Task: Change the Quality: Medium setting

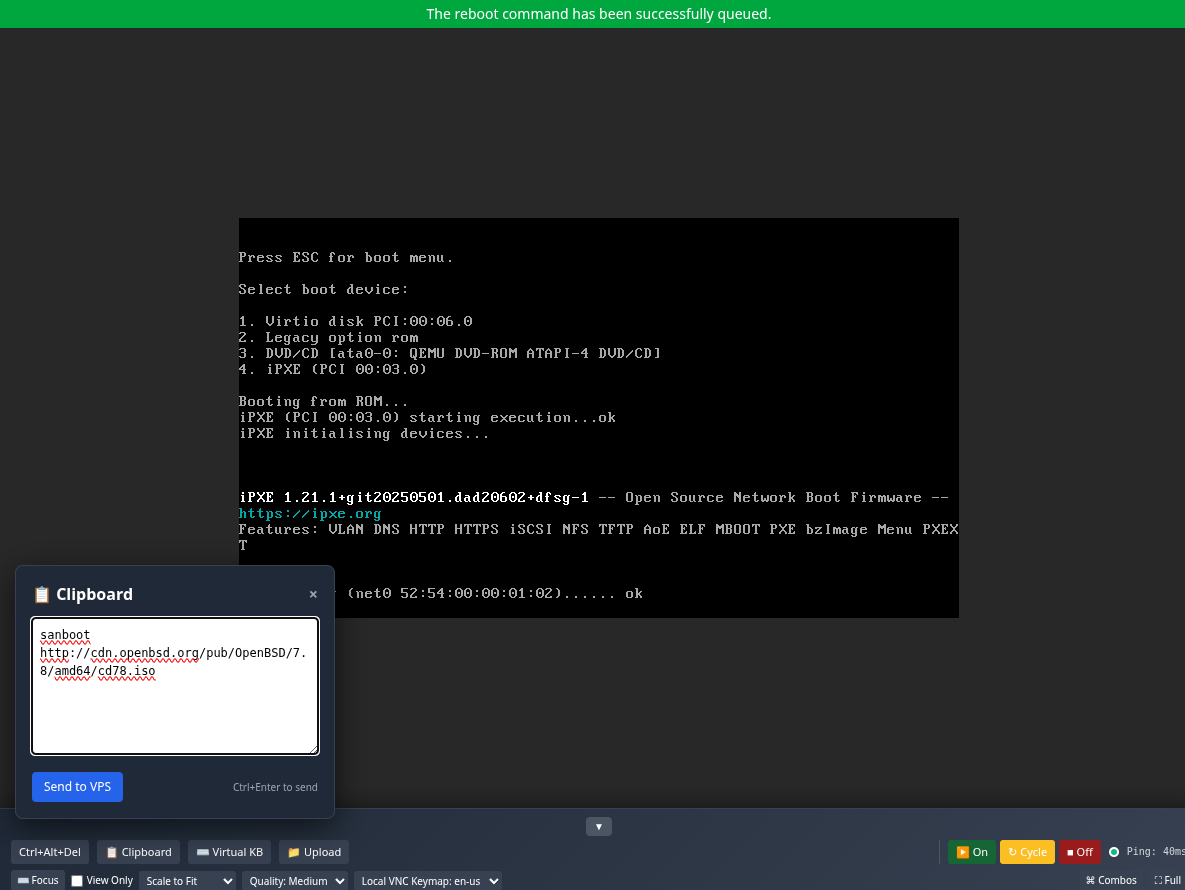Action: pos(295,881)
